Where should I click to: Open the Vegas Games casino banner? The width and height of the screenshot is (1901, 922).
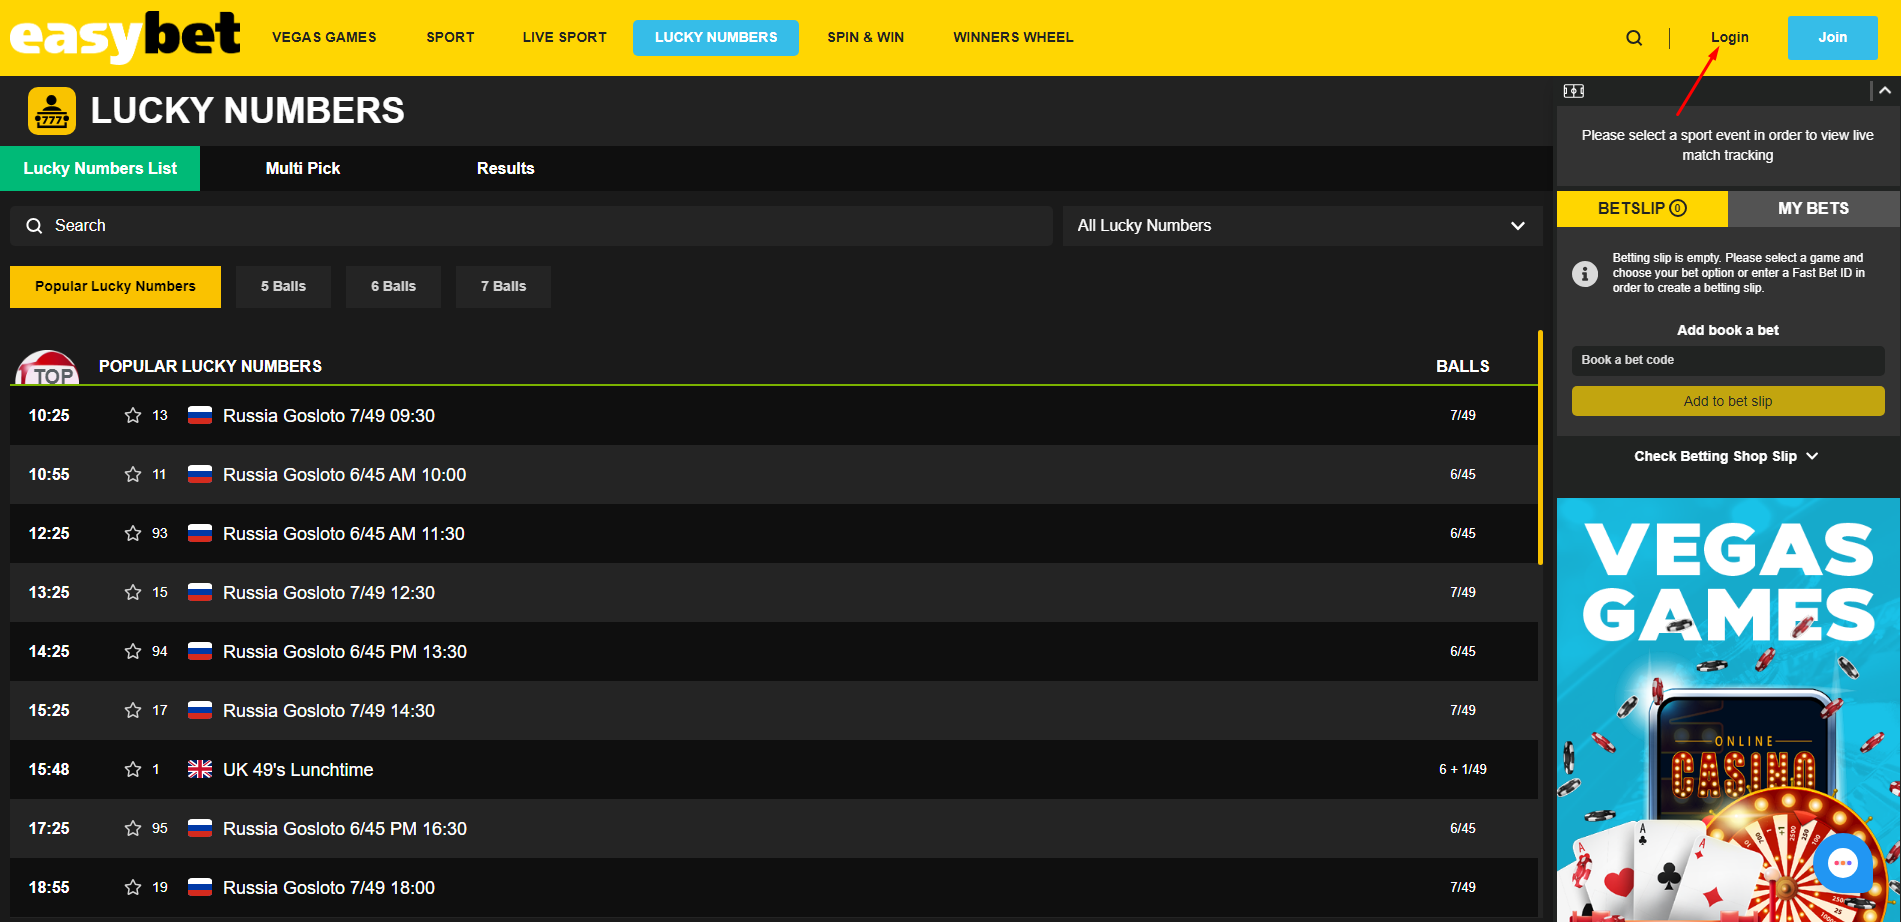[1728, 710]
